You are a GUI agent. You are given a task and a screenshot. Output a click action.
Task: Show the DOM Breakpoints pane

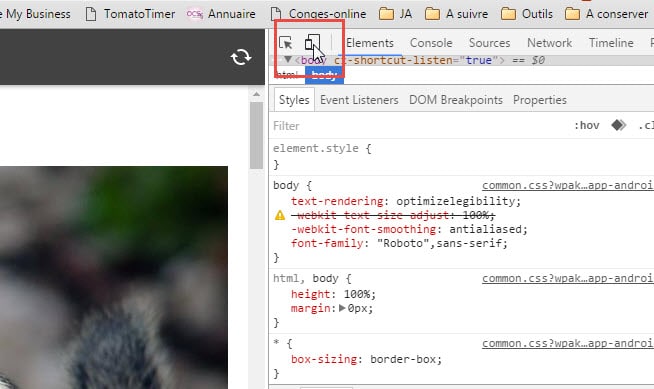tap(455, 100)
